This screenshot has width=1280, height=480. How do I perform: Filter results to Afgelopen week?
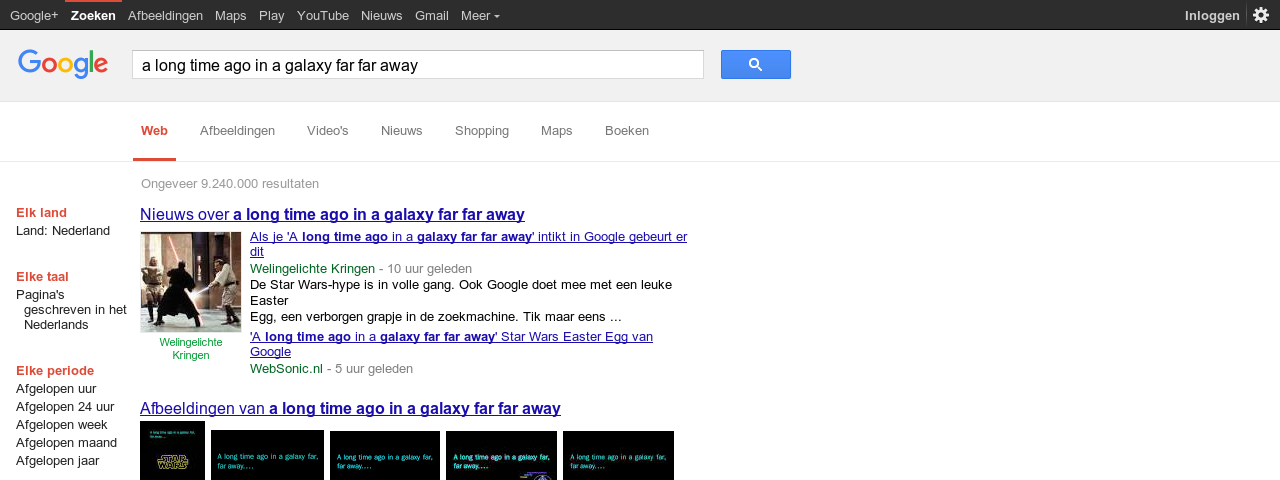click(x=62, y=425)
